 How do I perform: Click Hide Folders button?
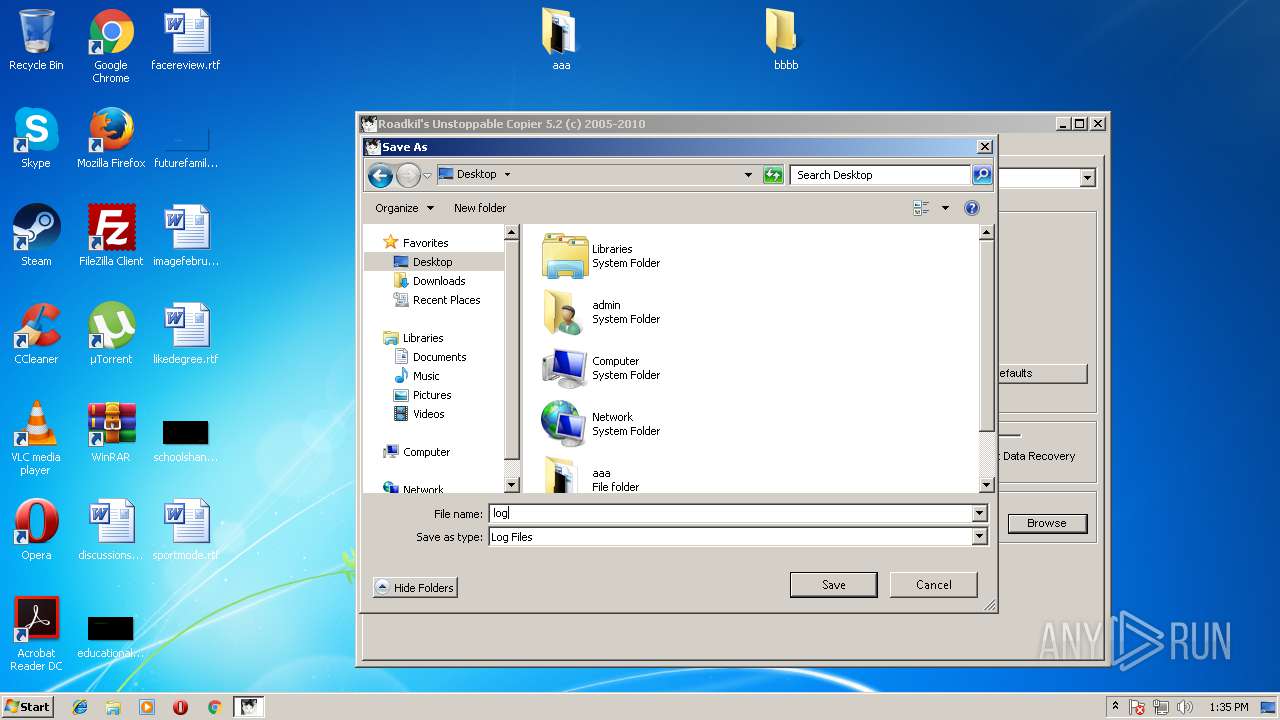pyautogui.click(x=415, y=588)
